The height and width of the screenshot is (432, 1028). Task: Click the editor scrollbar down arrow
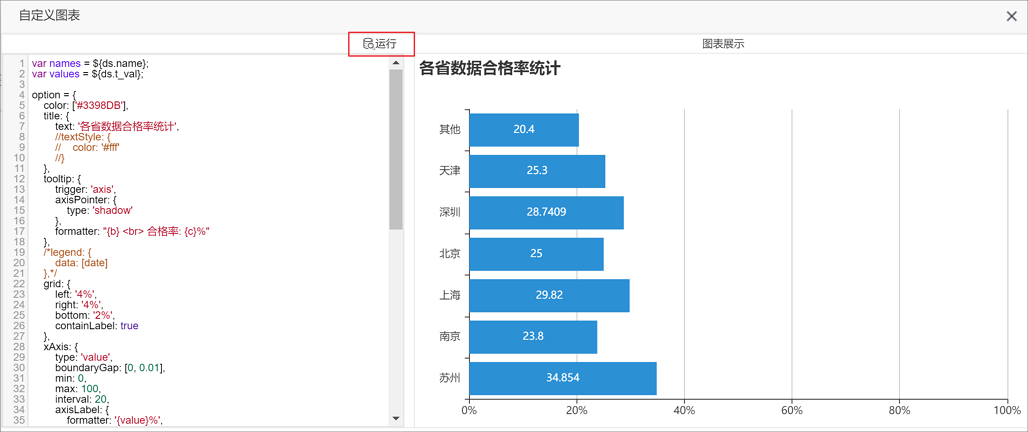click(x=395, y=418)
